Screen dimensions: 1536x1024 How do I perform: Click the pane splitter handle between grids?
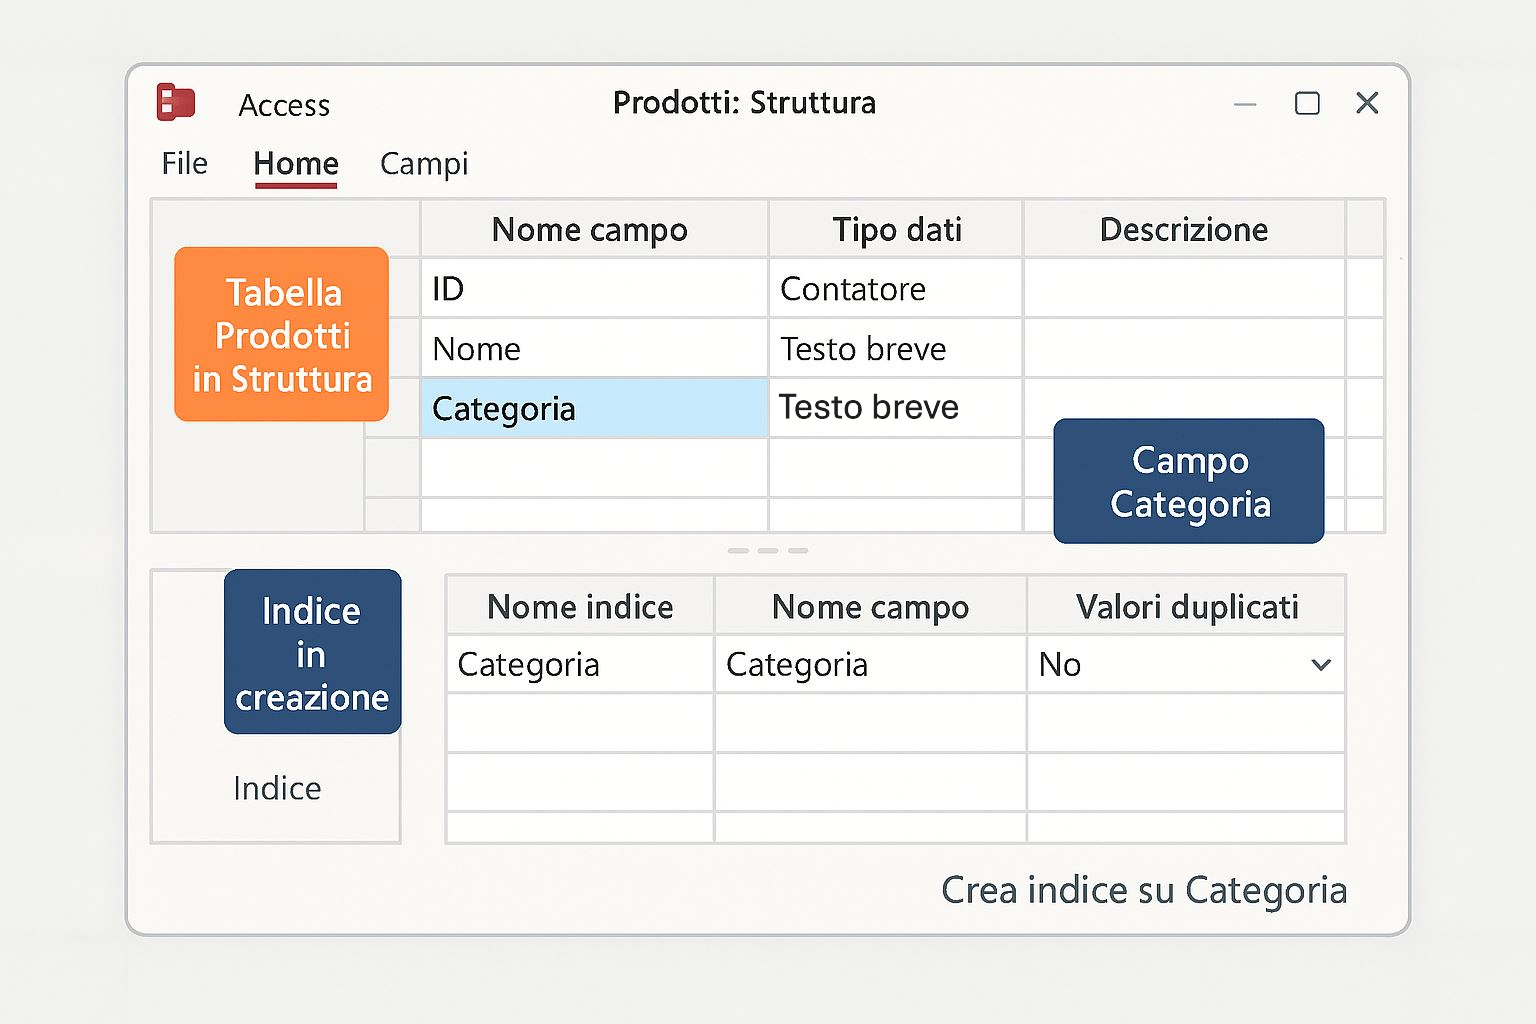click(x=768, y=551)
